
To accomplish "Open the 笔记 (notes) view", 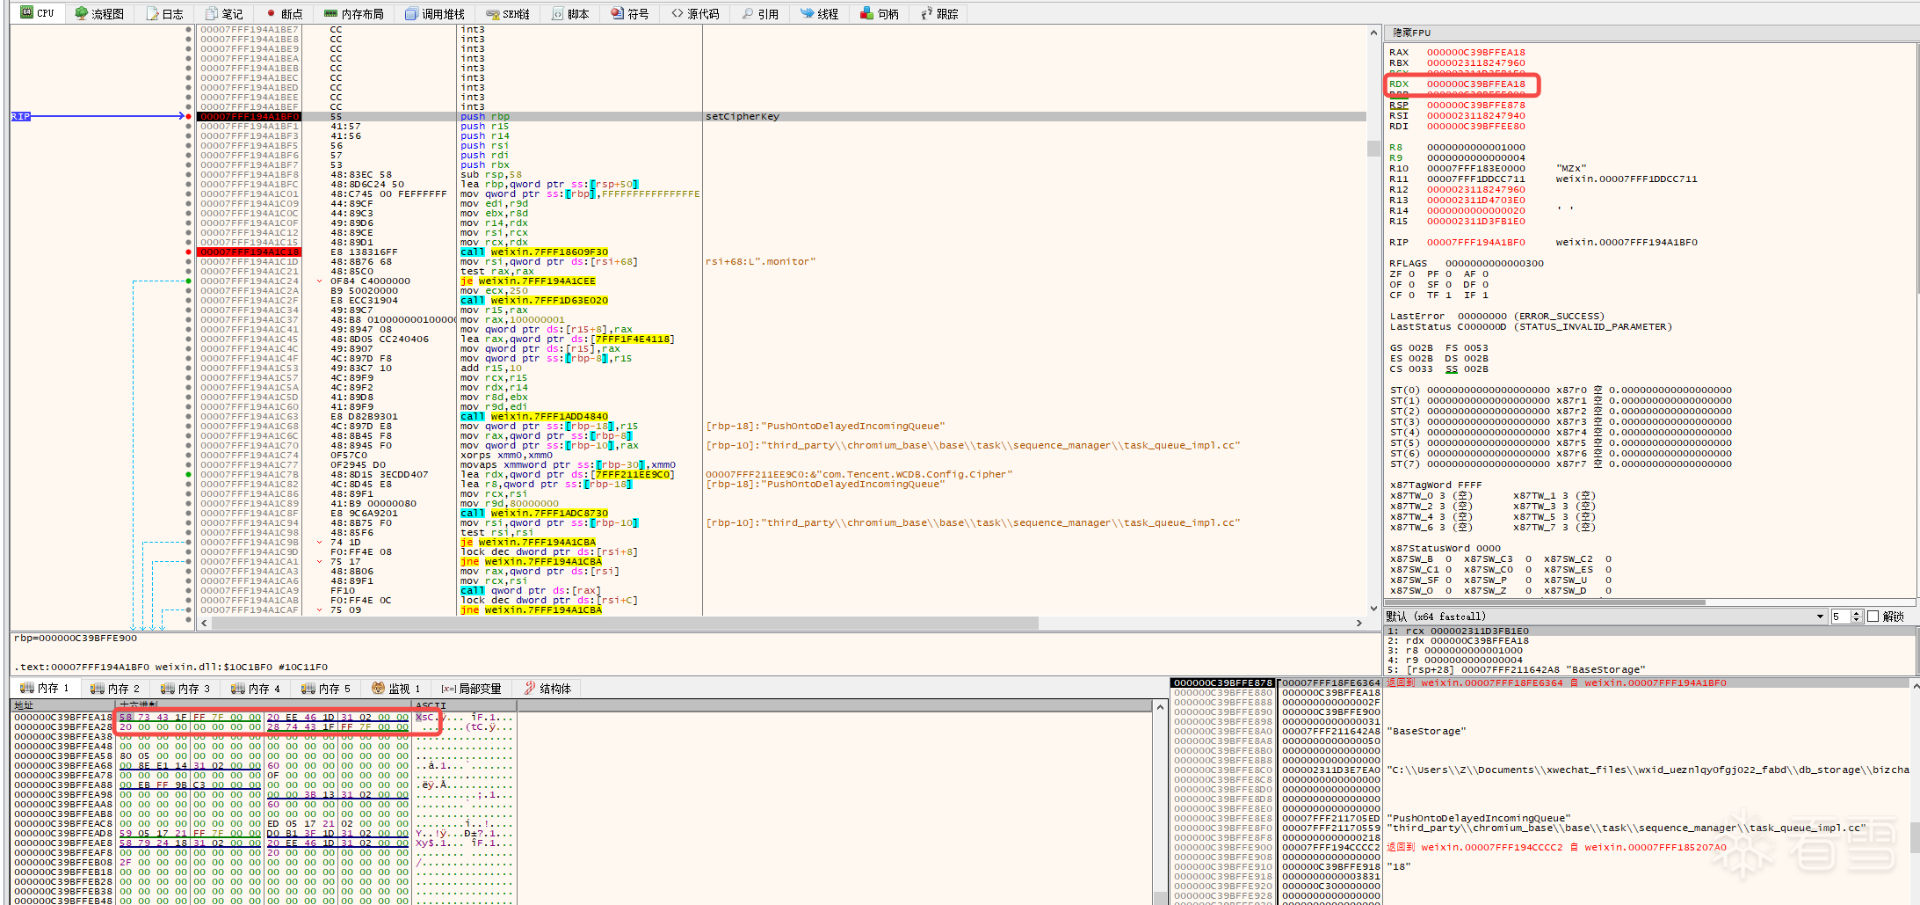I will tap(225, 14).
